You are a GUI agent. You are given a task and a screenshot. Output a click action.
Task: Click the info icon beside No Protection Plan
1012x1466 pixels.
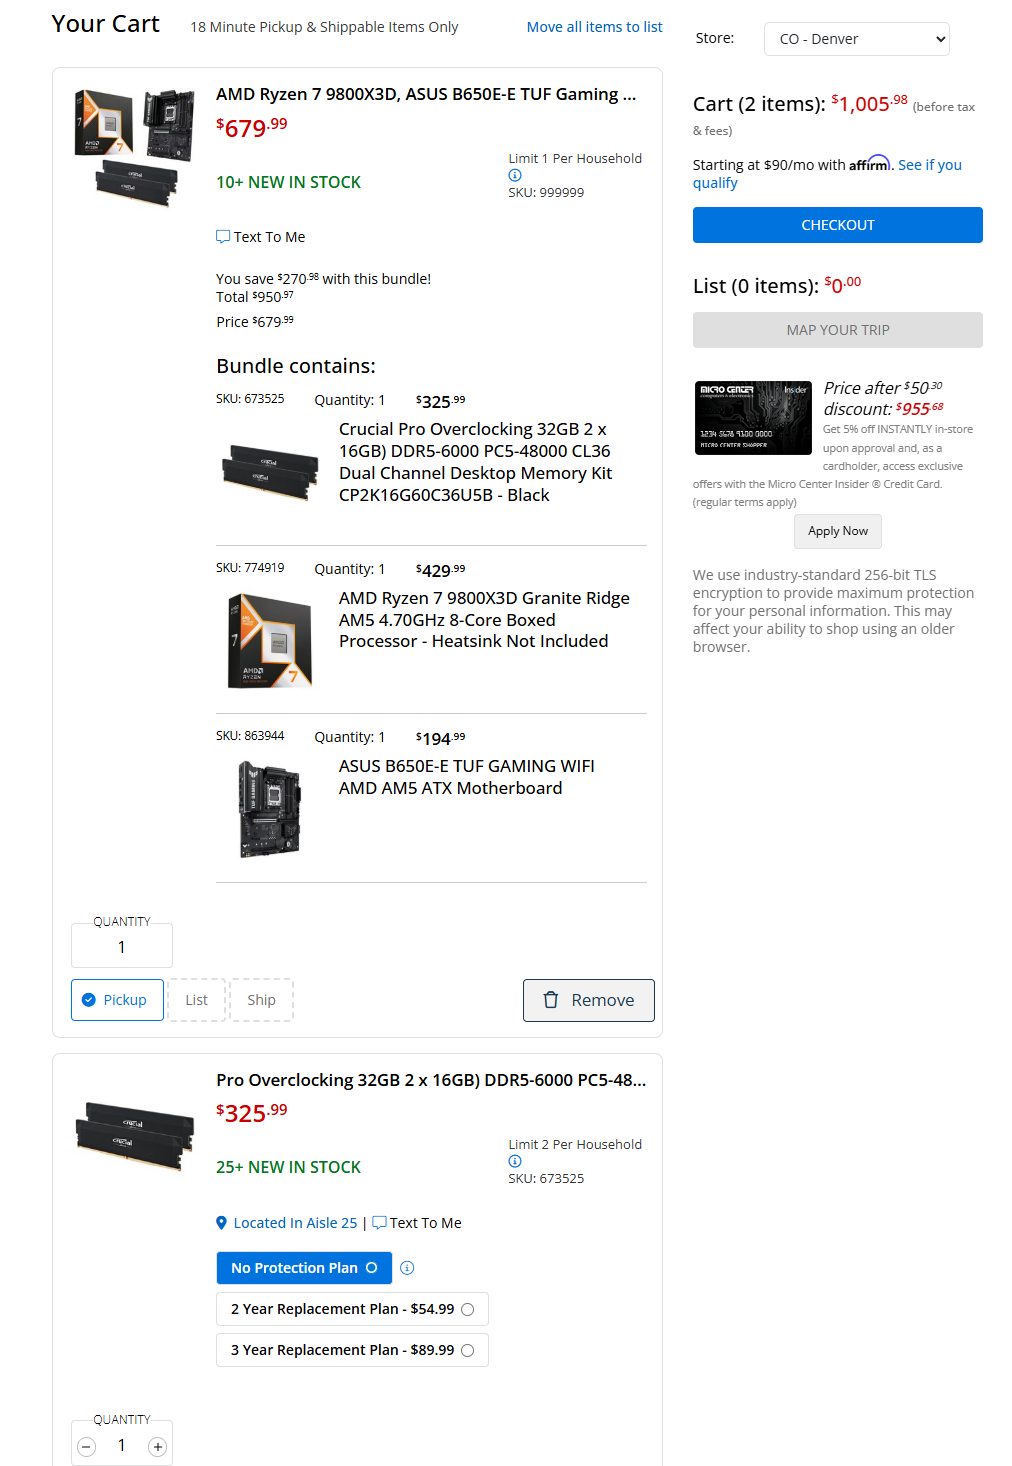pos(407,1268)
